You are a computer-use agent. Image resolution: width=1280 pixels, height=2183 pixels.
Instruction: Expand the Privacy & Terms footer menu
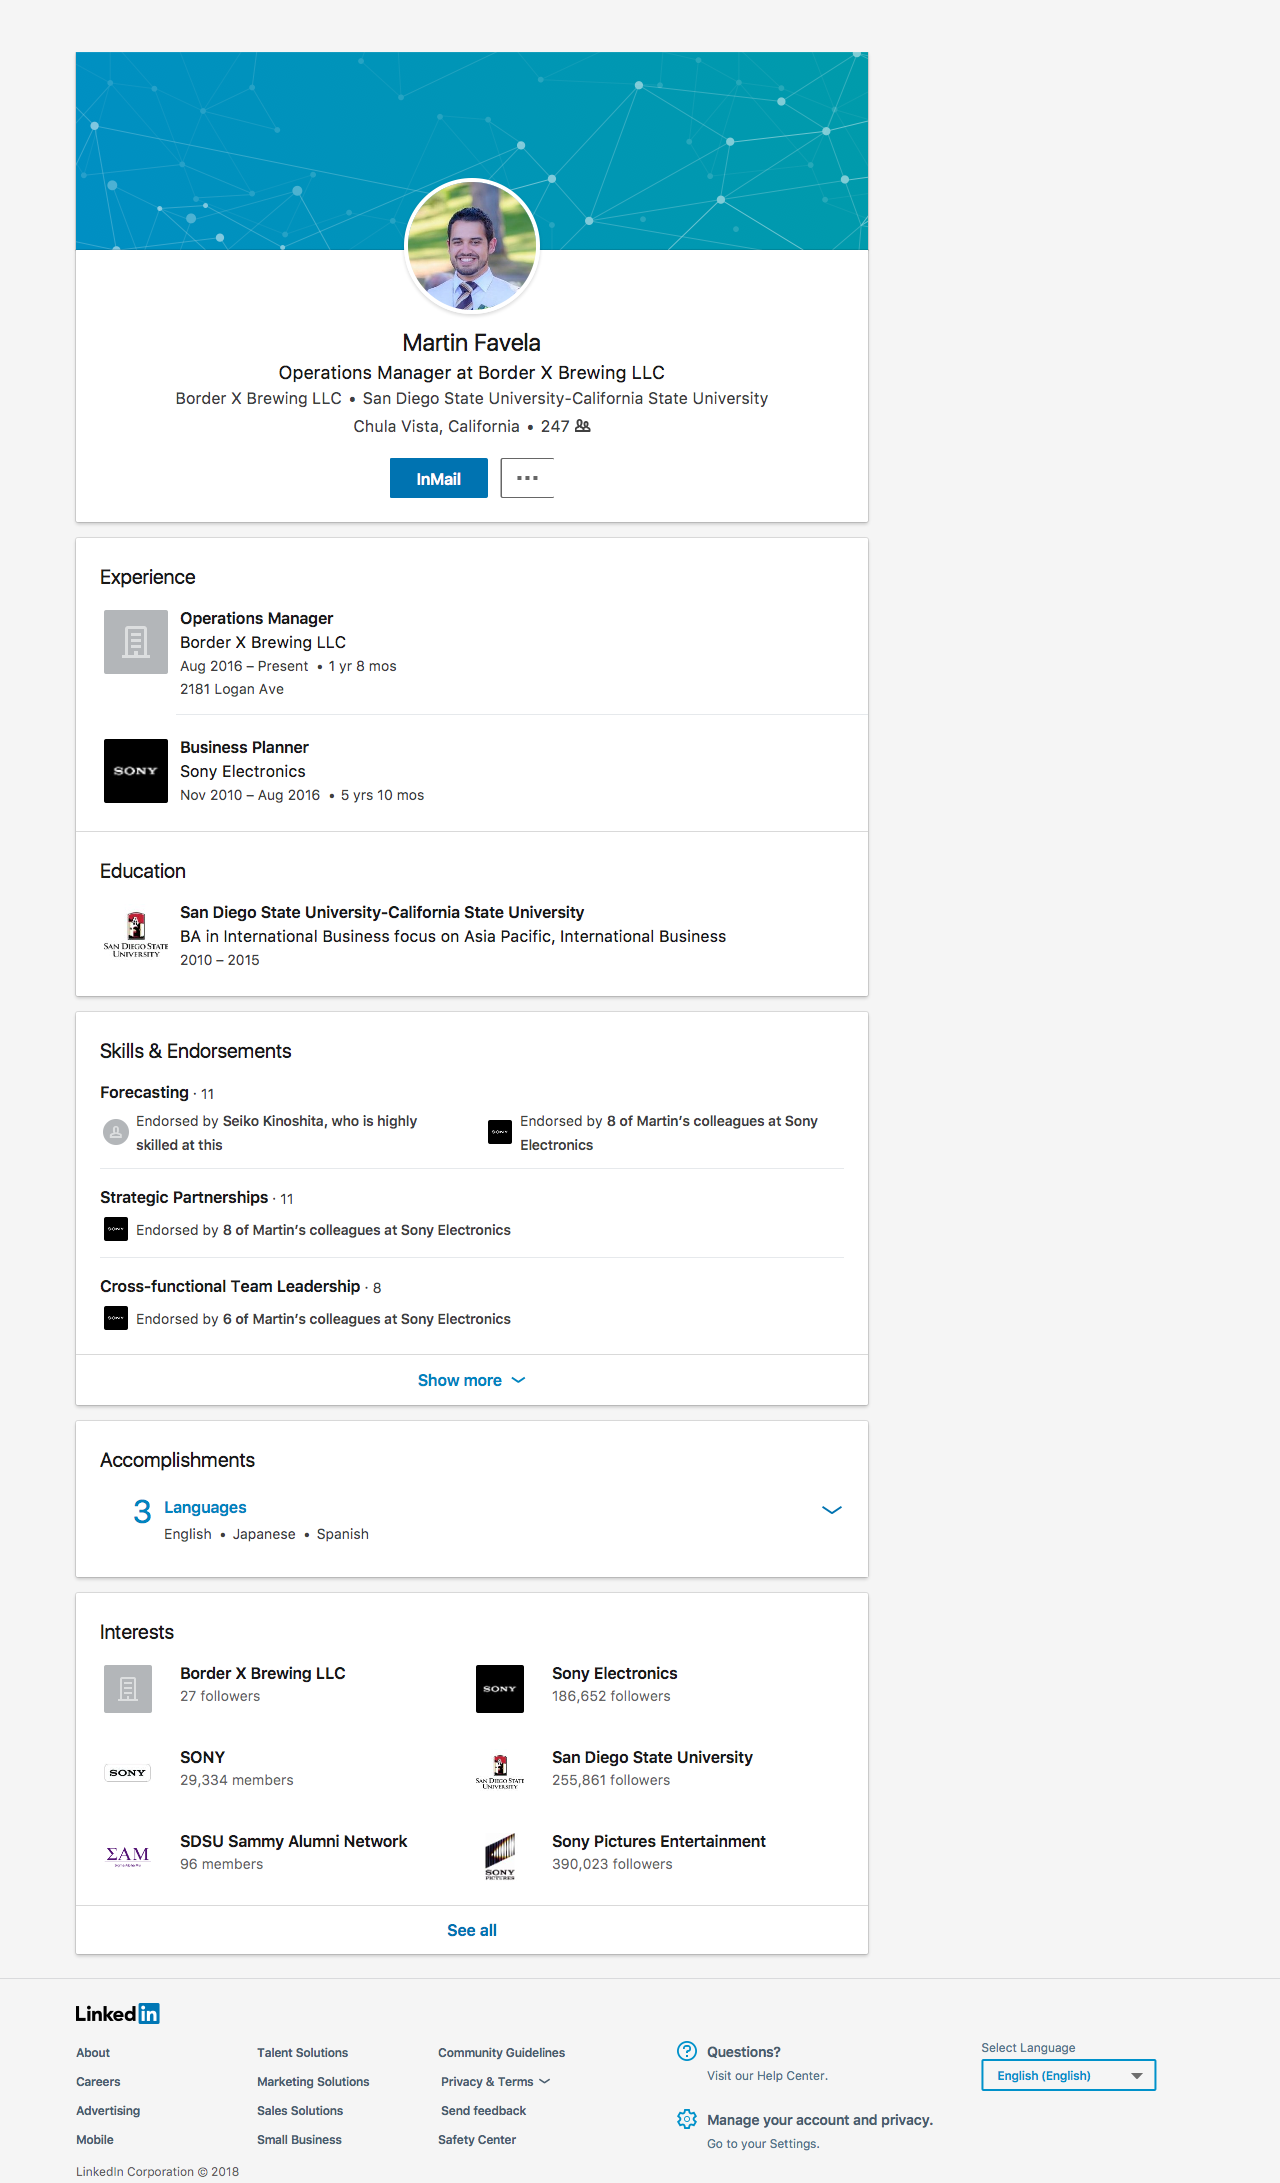[495, 2082]
